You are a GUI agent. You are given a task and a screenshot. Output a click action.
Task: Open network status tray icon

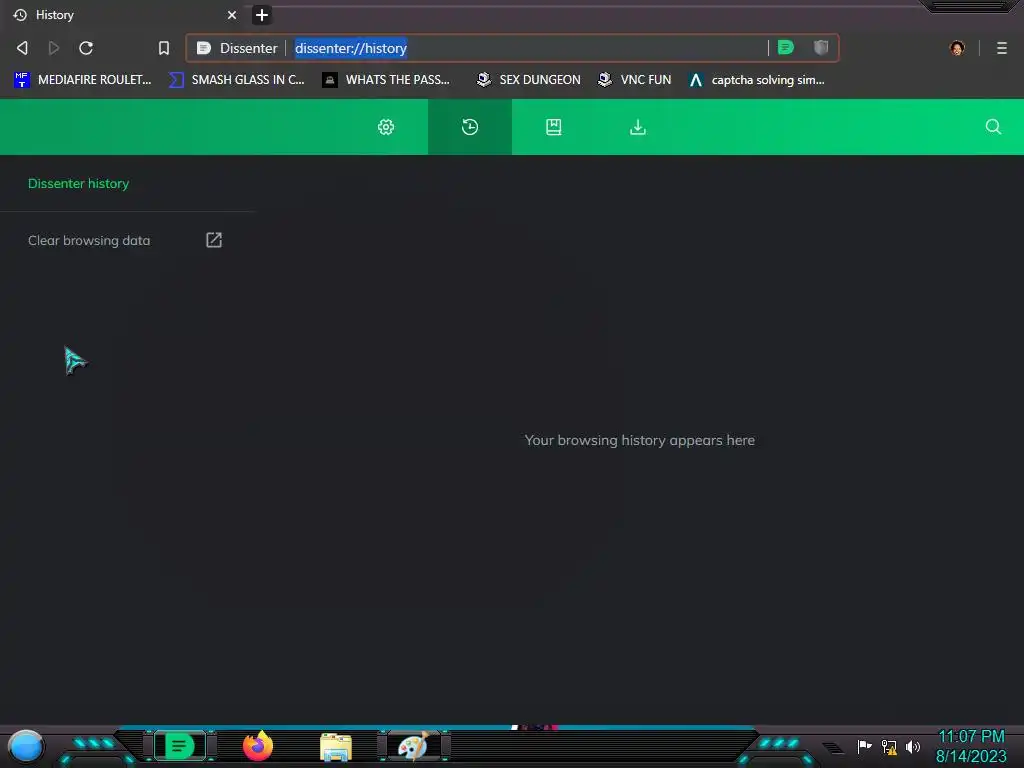(x=889, y=746)
